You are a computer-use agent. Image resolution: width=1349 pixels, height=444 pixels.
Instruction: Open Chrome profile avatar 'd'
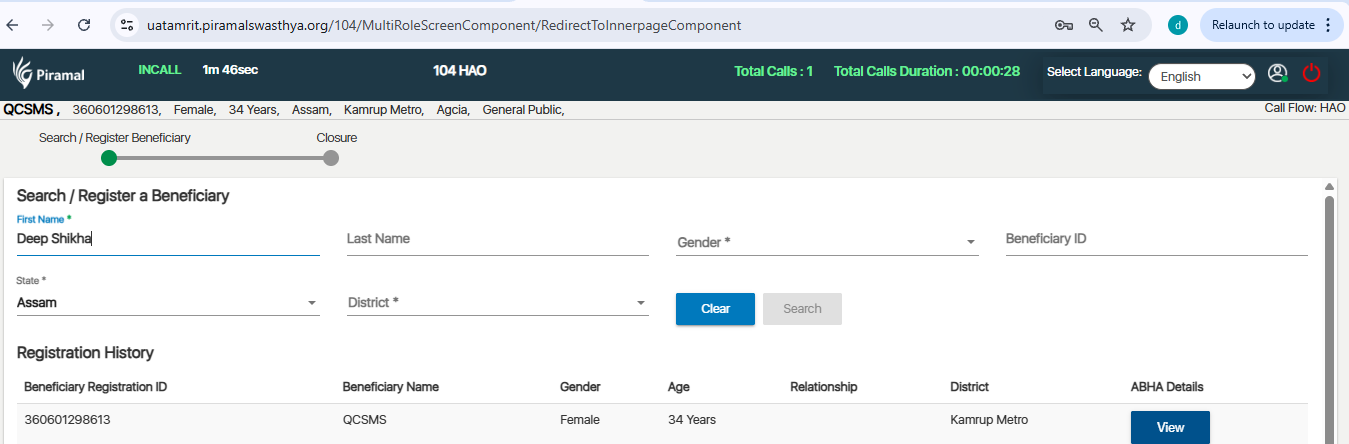1178,25
